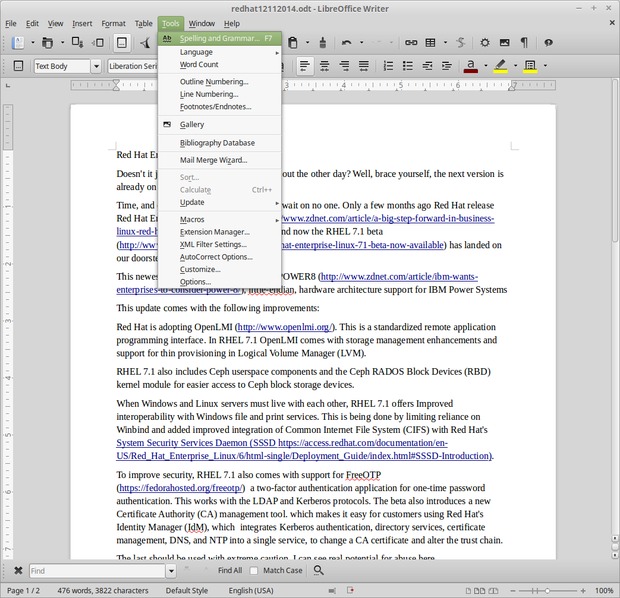Screen dimensions: 620x598
Task: Click the Undo icon
Action: click(x=346, y=43)
